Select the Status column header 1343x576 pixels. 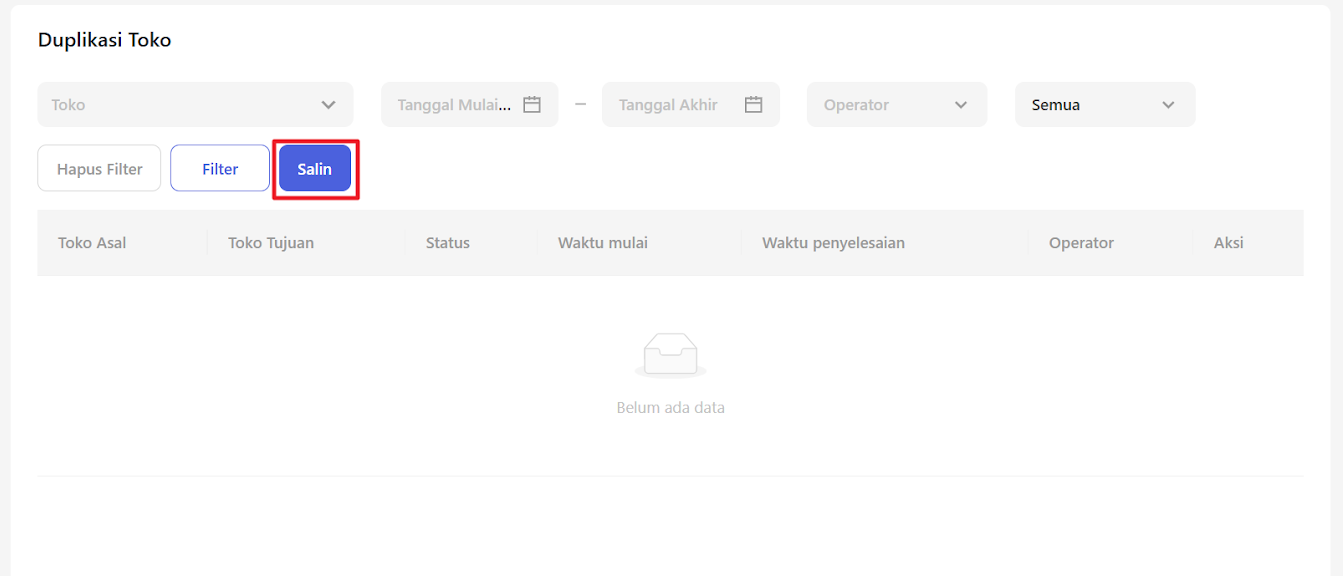[x=447, y=243]
